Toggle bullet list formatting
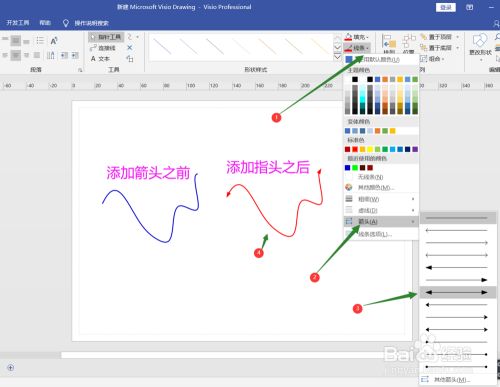Viewport: 500px width, 387px height. 40,41
